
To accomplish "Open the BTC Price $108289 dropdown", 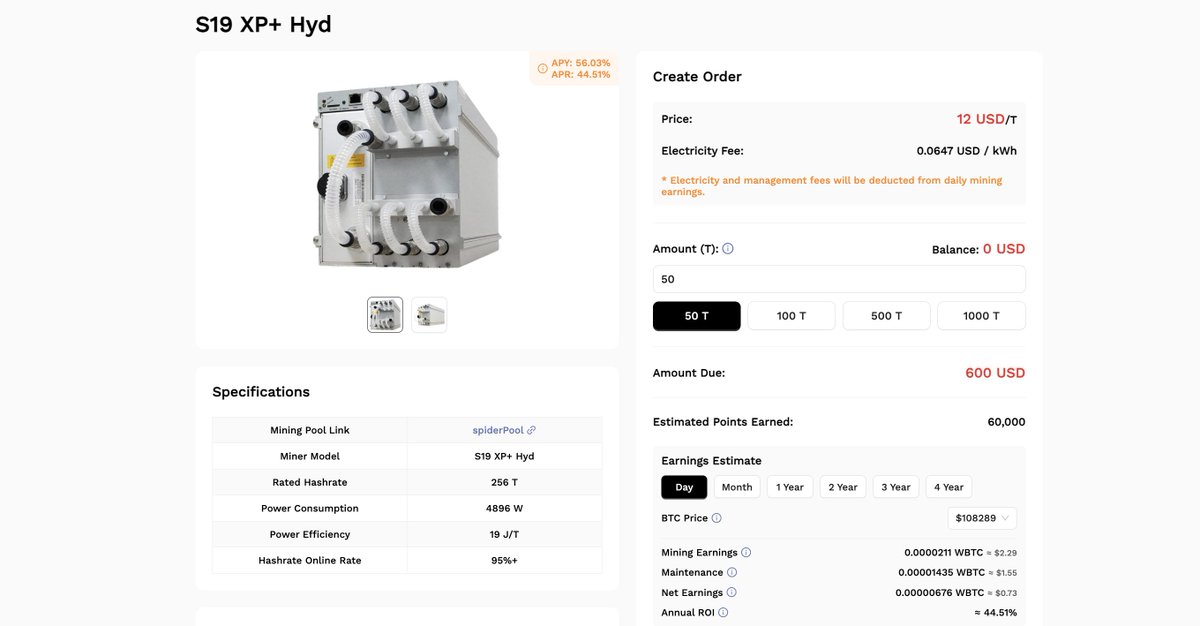I will point(982,518).
